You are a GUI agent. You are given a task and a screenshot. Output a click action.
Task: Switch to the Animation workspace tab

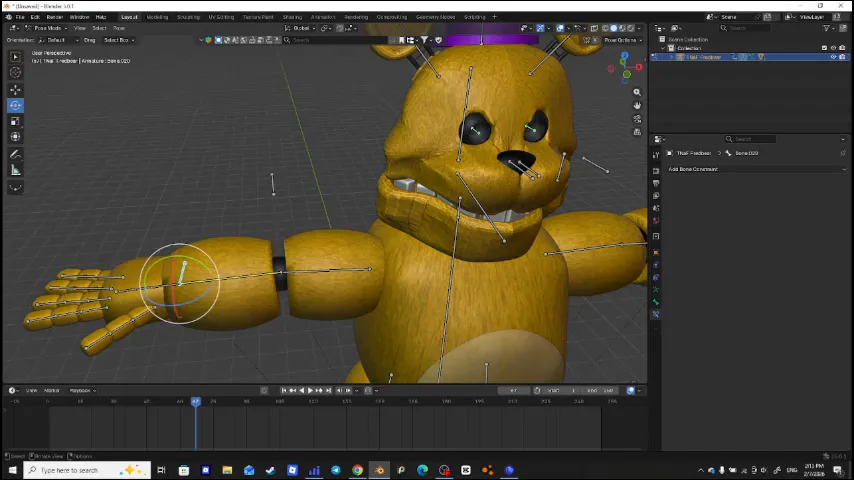click(323, 17)
